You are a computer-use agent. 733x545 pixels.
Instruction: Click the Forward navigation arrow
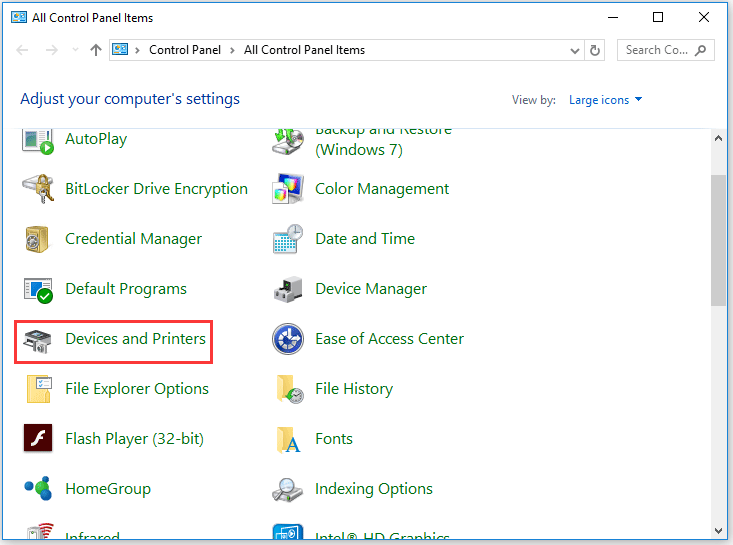51,50
